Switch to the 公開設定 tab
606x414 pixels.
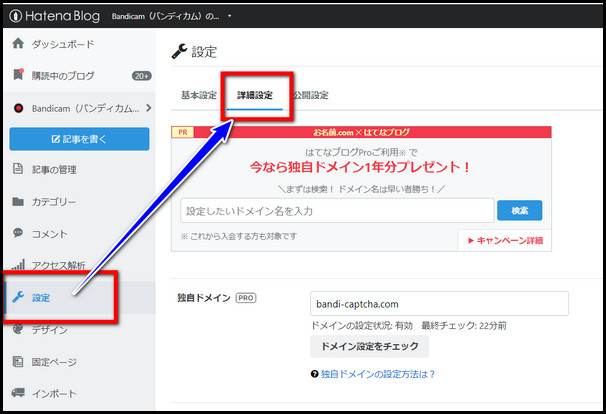(311, 95)
